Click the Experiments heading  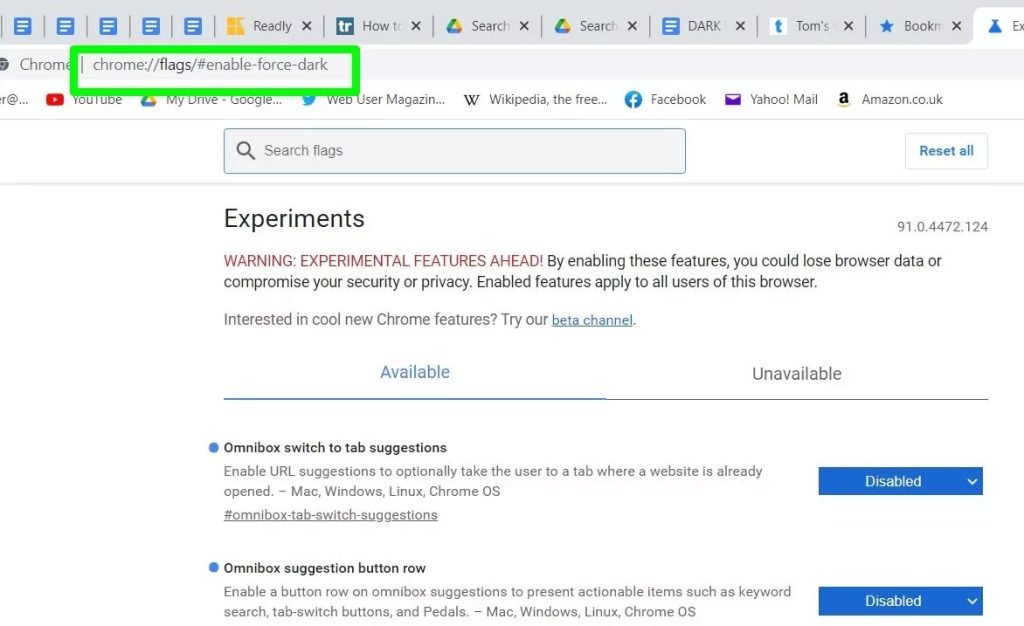(x=294, y=219)
